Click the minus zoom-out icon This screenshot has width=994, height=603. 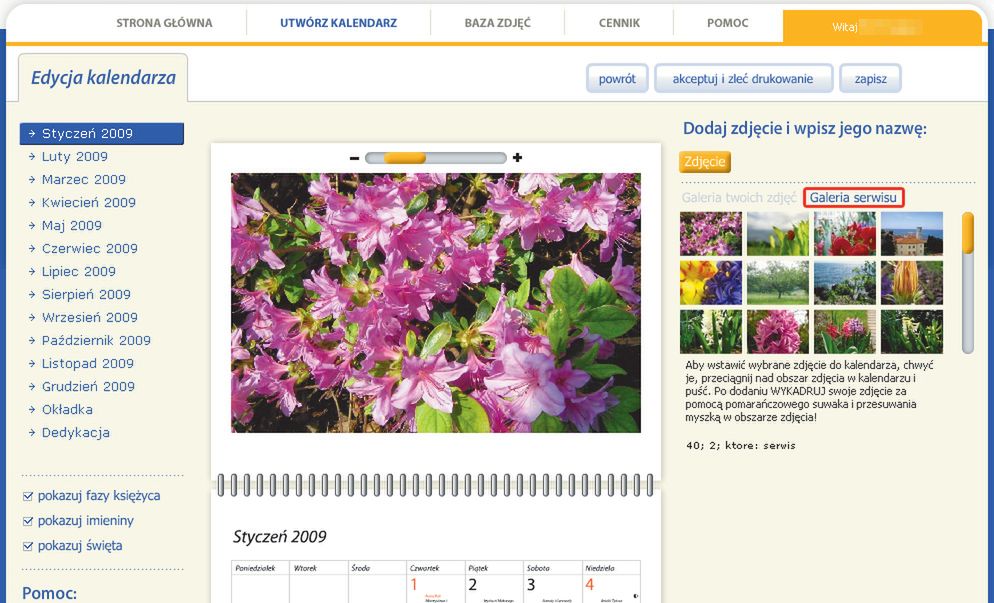pyautogui.click(x=354, y=158)
